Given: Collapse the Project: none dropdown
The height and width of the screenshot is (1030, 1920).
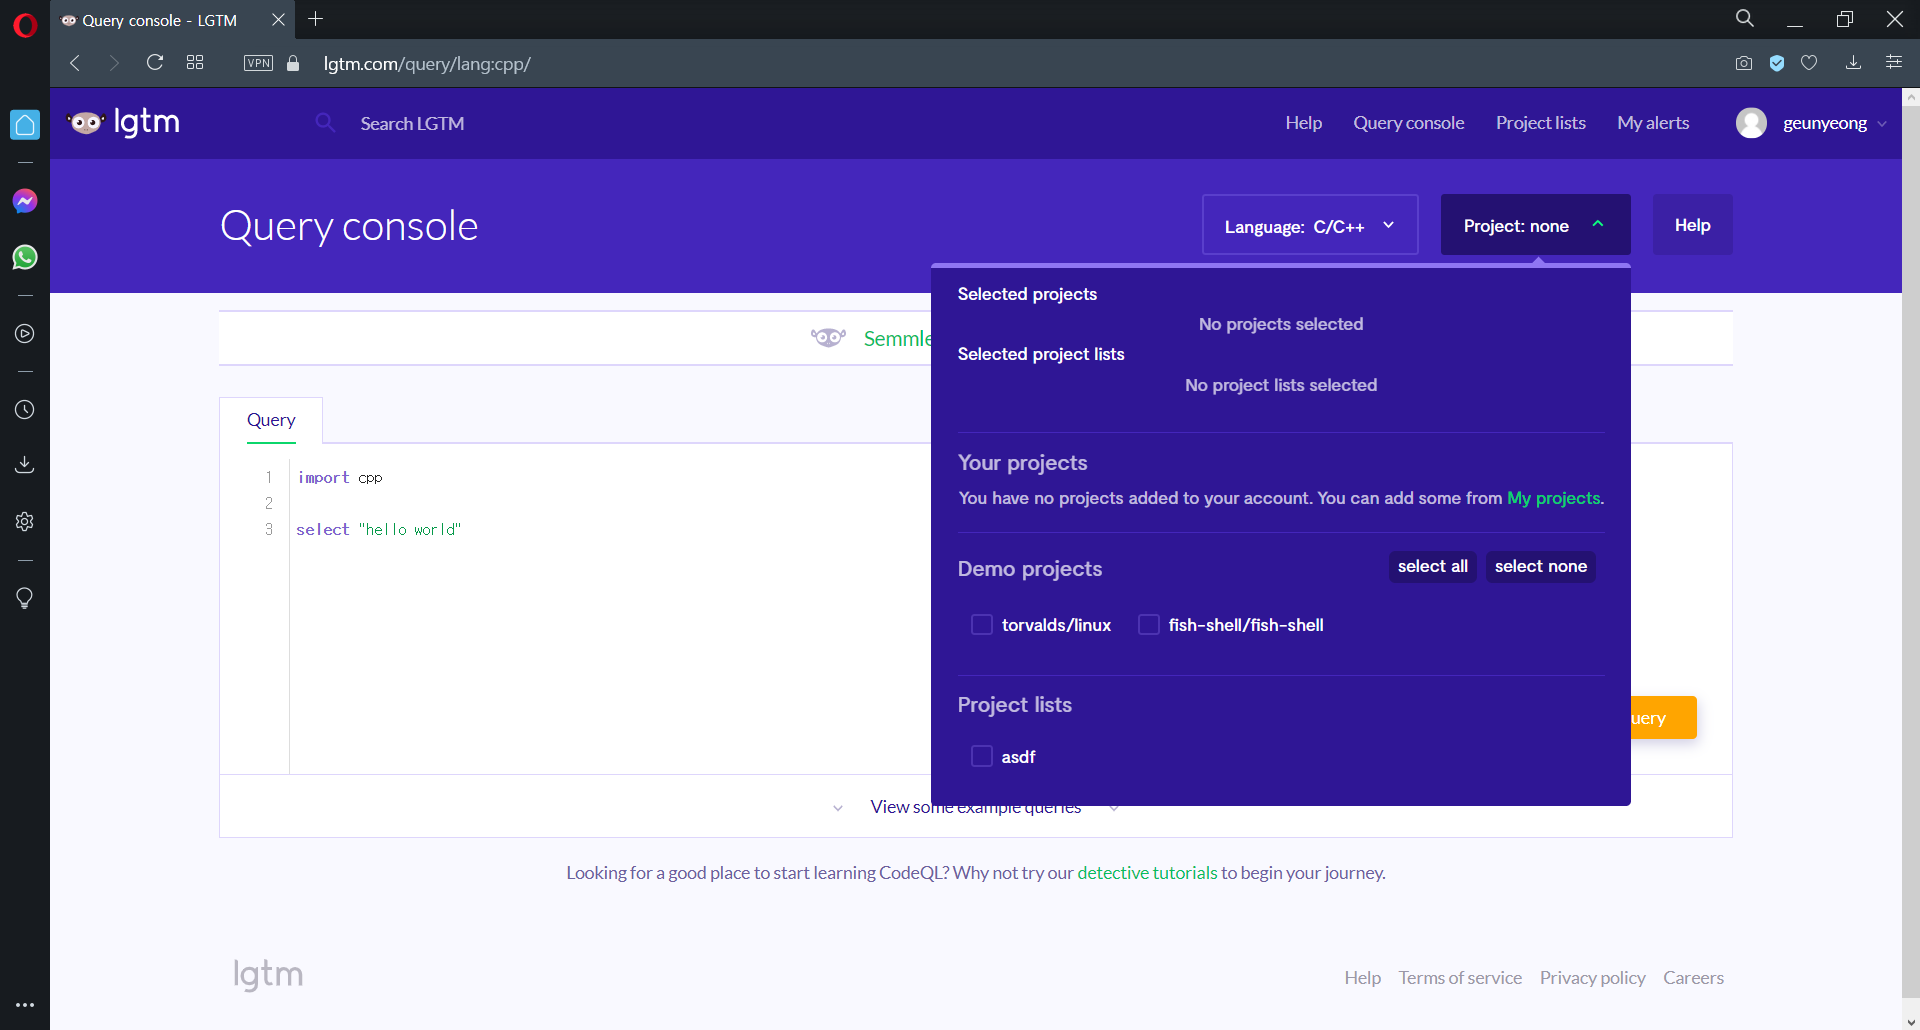Looking at the screenshot, I should tap(1535, 225).
